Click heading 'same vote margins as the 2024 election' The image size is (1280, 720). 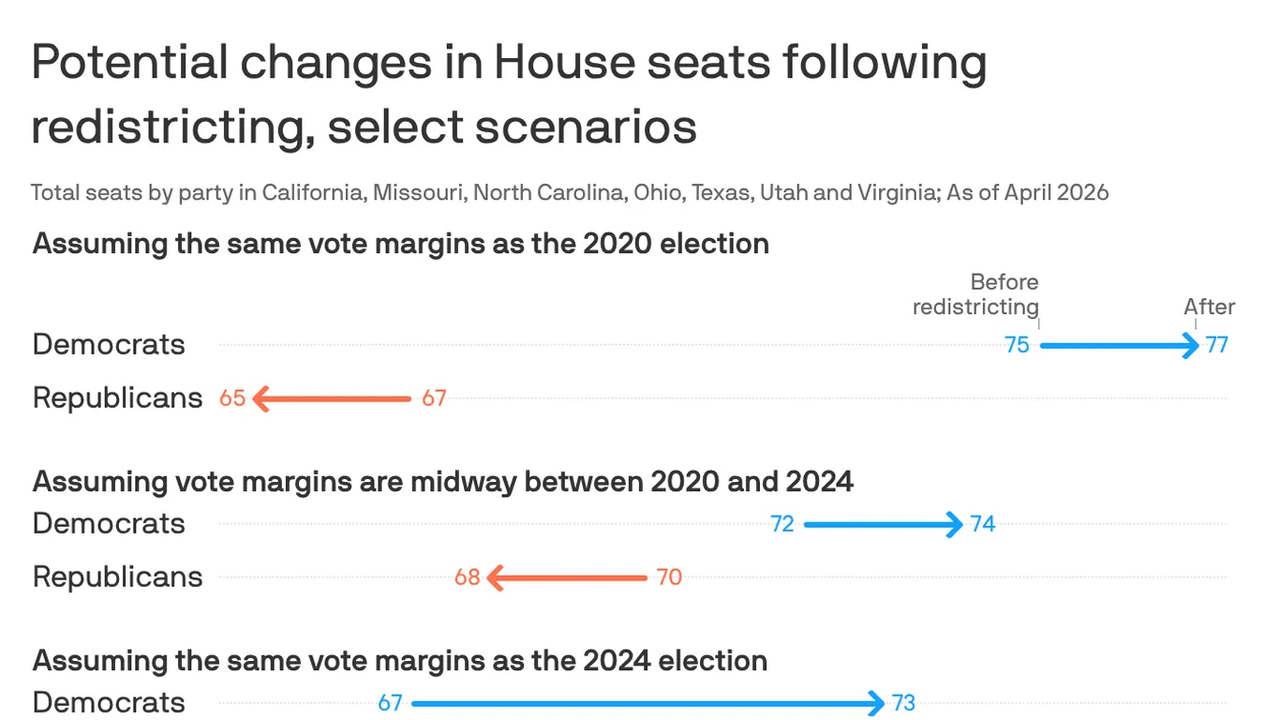point(399,660)
